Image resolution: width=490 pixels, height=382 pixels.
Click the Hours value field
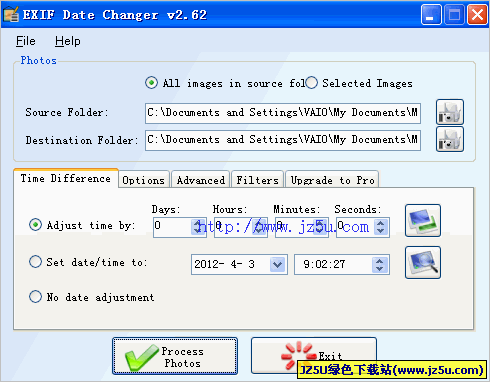(x=233, y=227)
